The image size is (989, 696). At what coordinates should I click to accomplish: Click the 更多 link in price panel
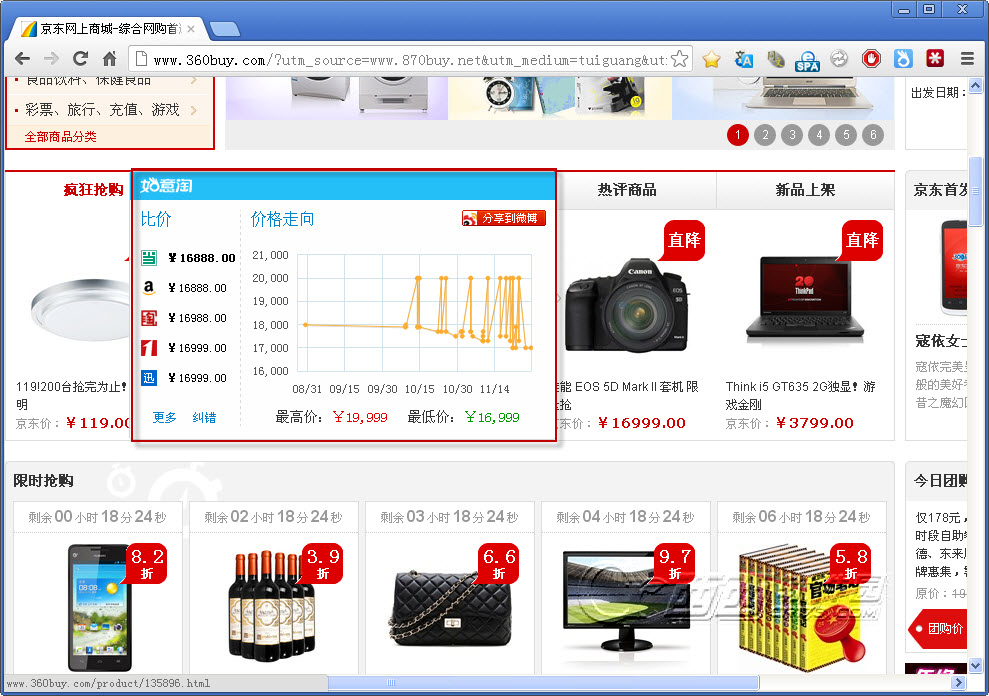165,417
